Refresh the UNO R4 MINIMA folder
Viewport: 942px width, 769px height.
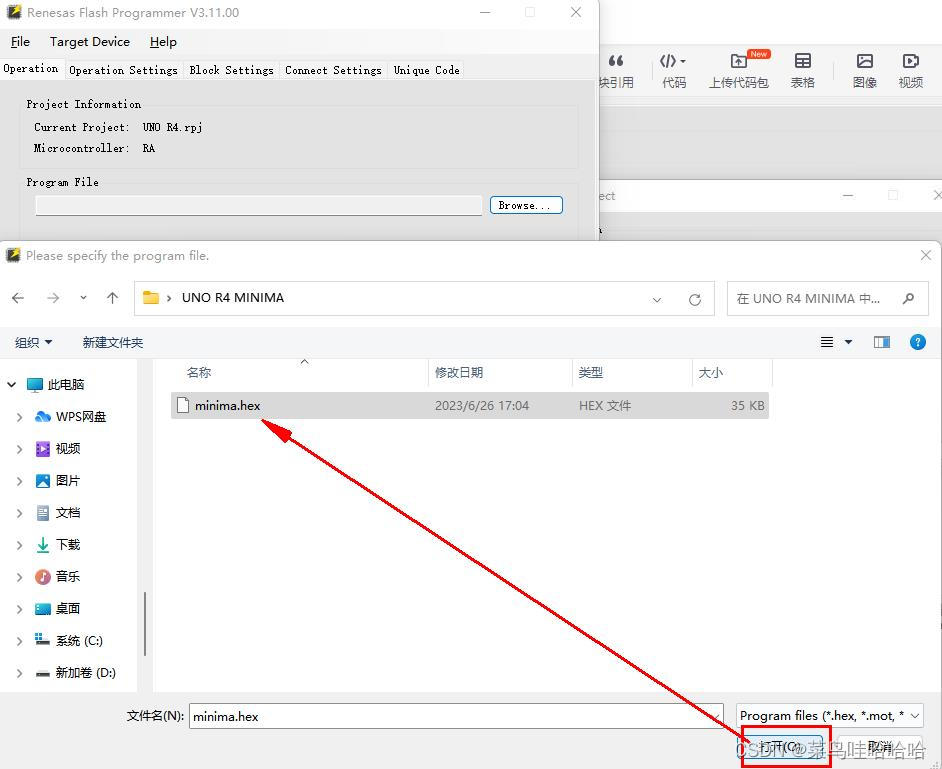pos(694,299)
